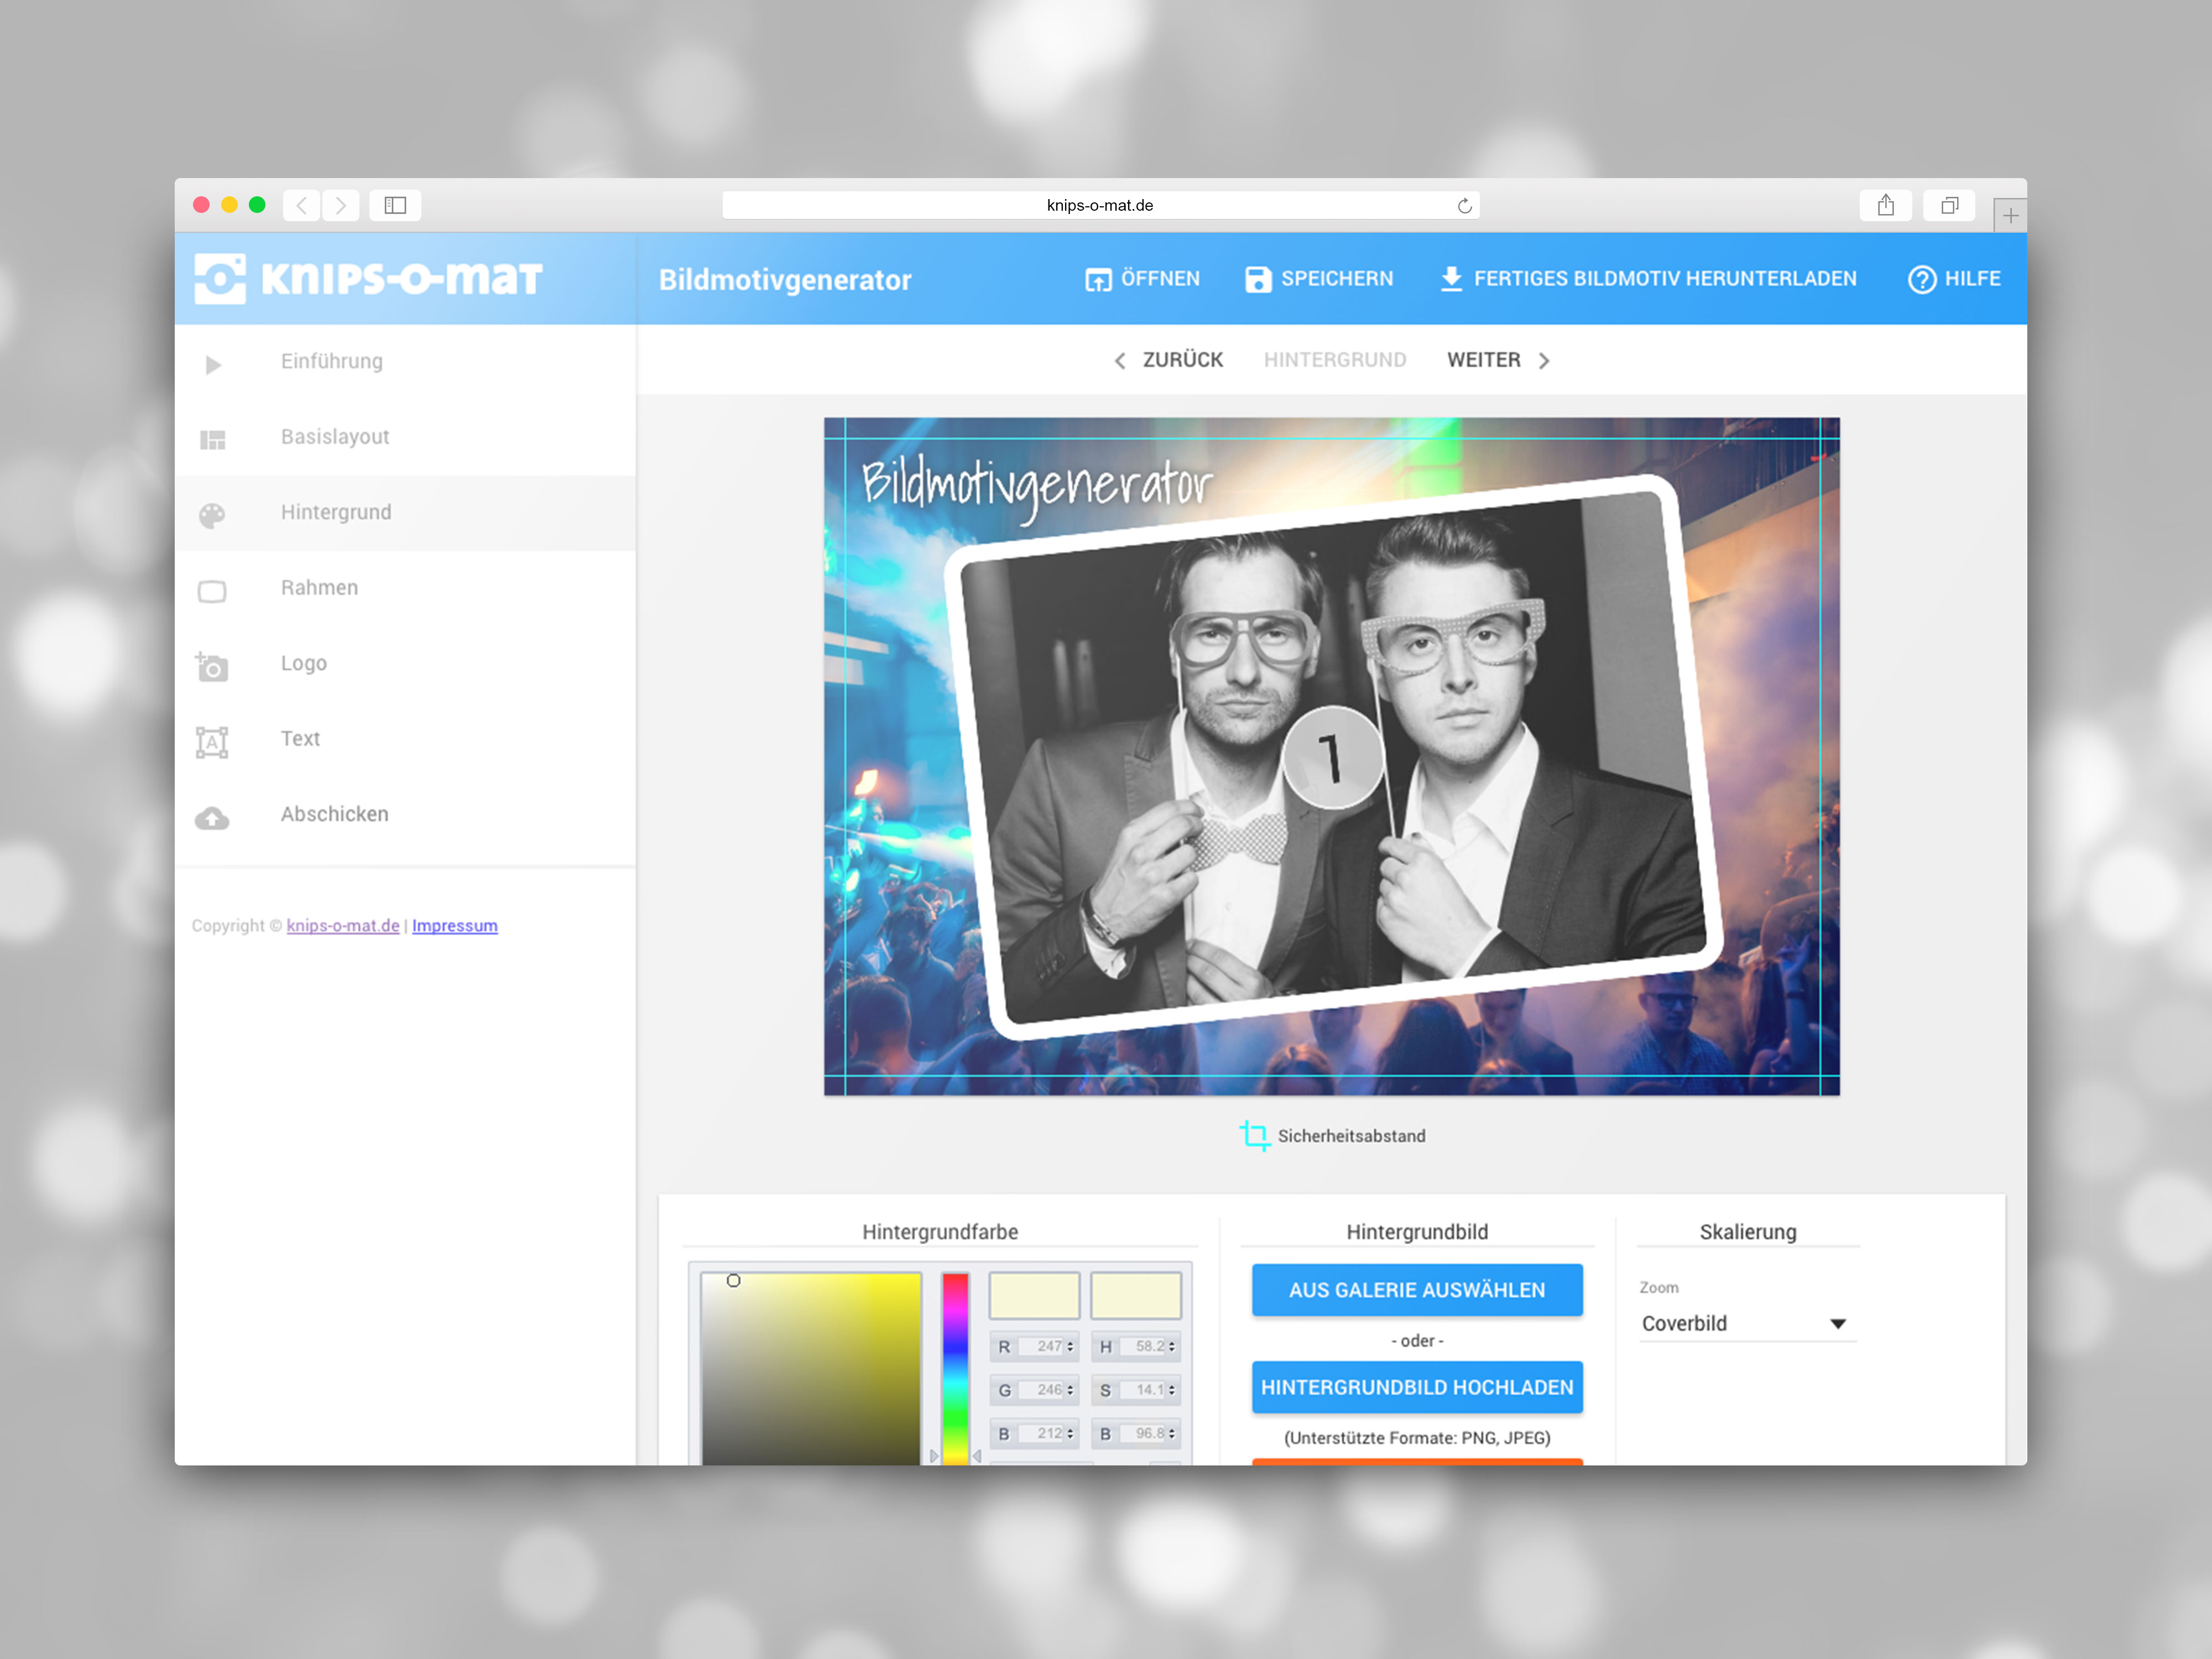Toggle the Sicherheitsabstand crop icon

[1255, 1135]
